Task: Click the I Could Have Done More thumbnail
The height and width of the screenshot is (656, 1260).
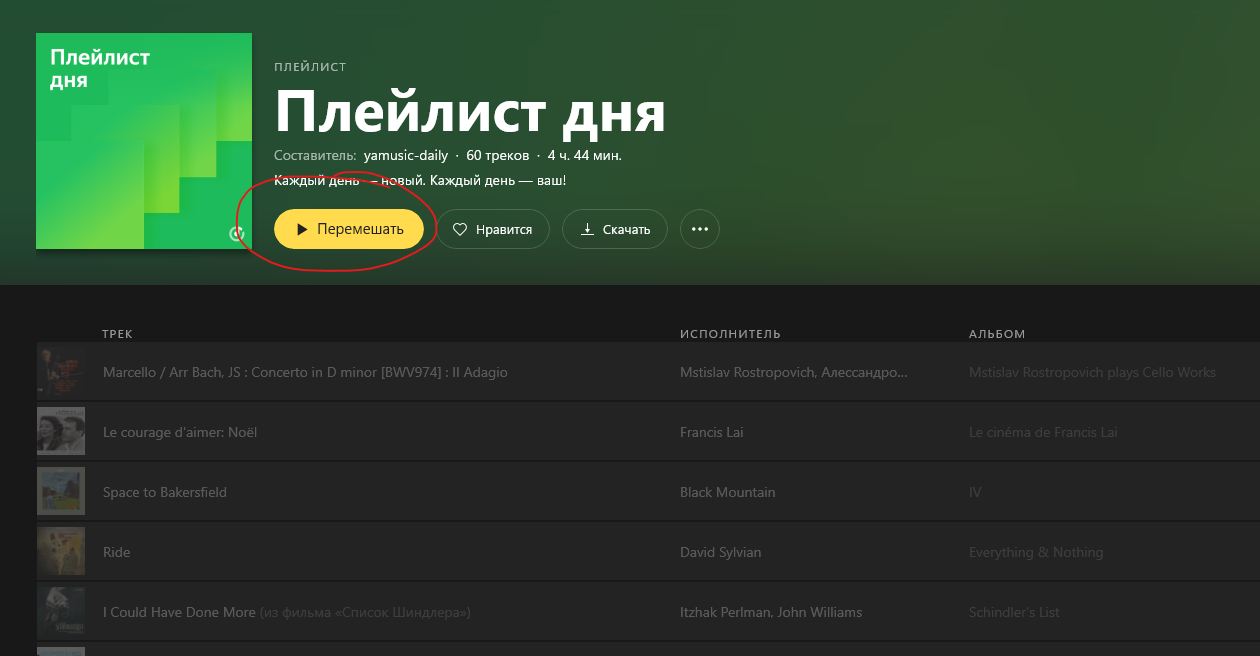Action: [x=61, y=612]
